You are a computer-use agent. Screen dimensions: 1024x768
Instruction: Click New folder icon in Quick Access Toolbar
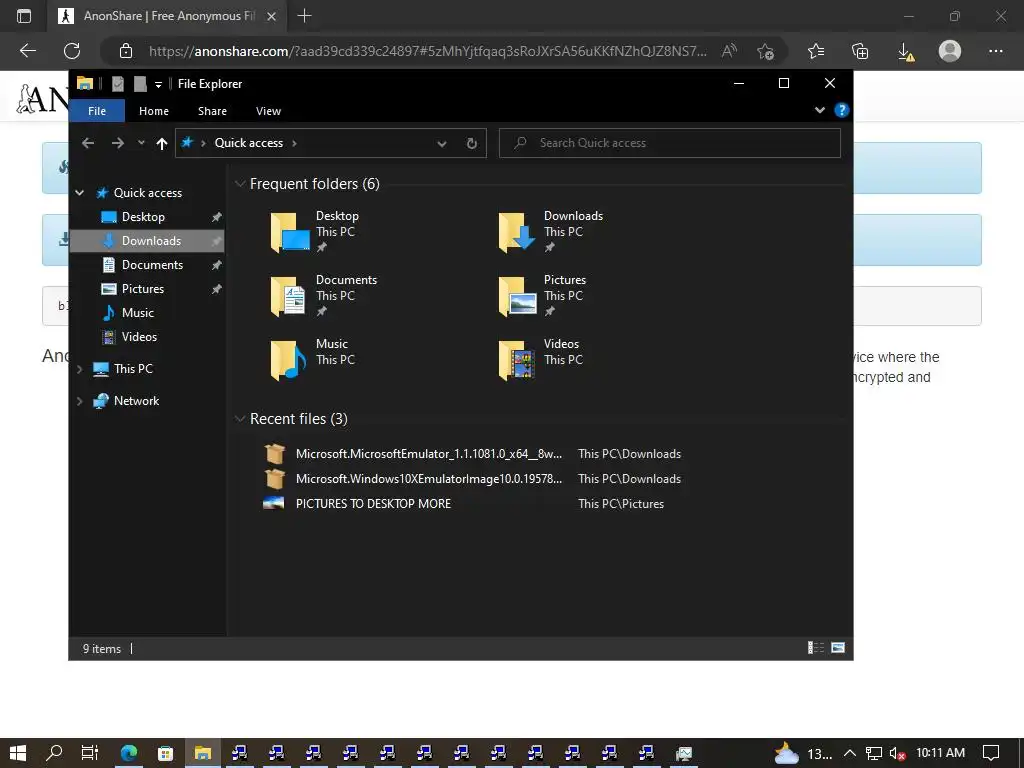(x=140, y=84)
